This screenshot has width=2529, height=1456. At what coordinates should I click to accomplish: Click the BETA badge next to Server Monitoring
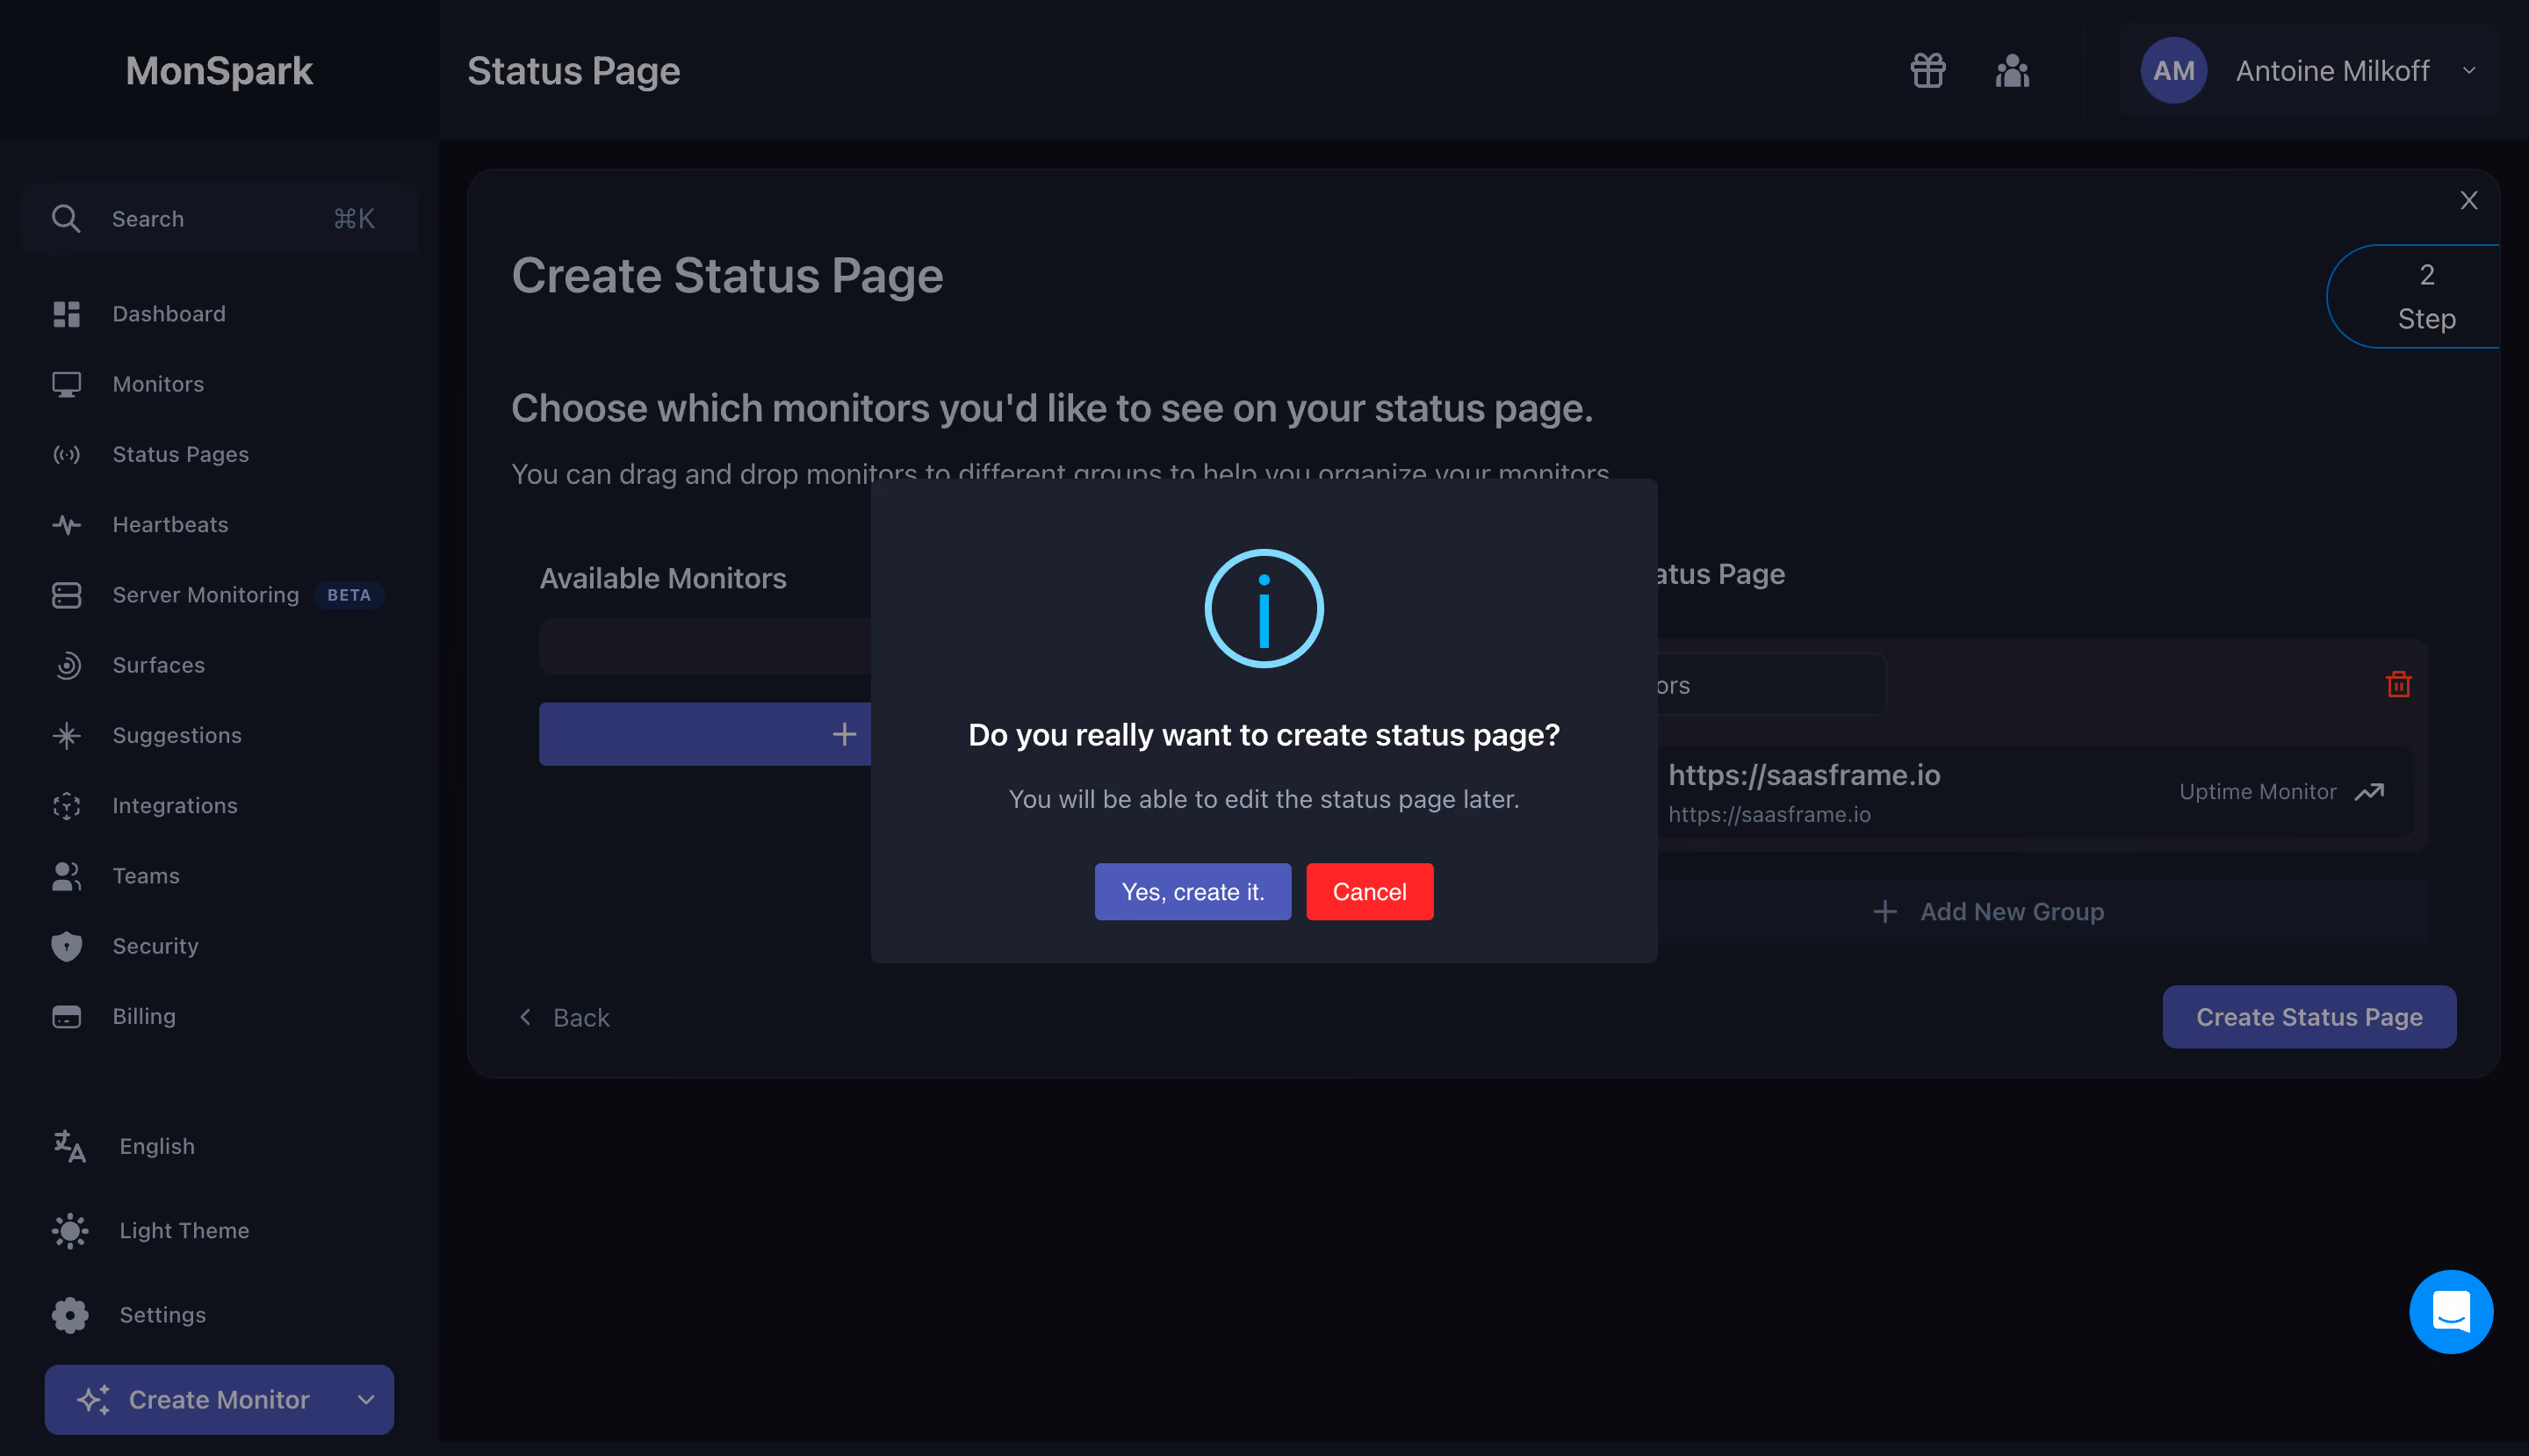pos(349,595)
